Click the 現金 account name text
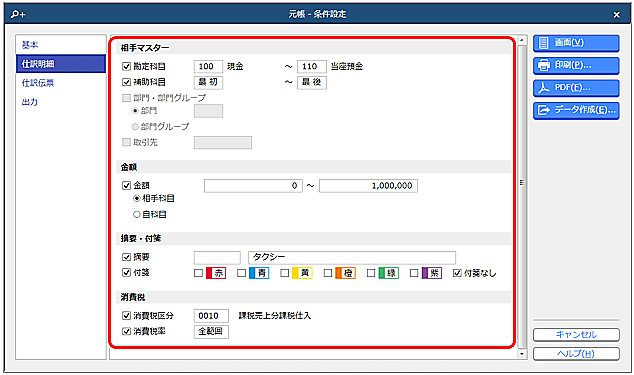Viewport: 634px width, 375px height. (235, 66)
